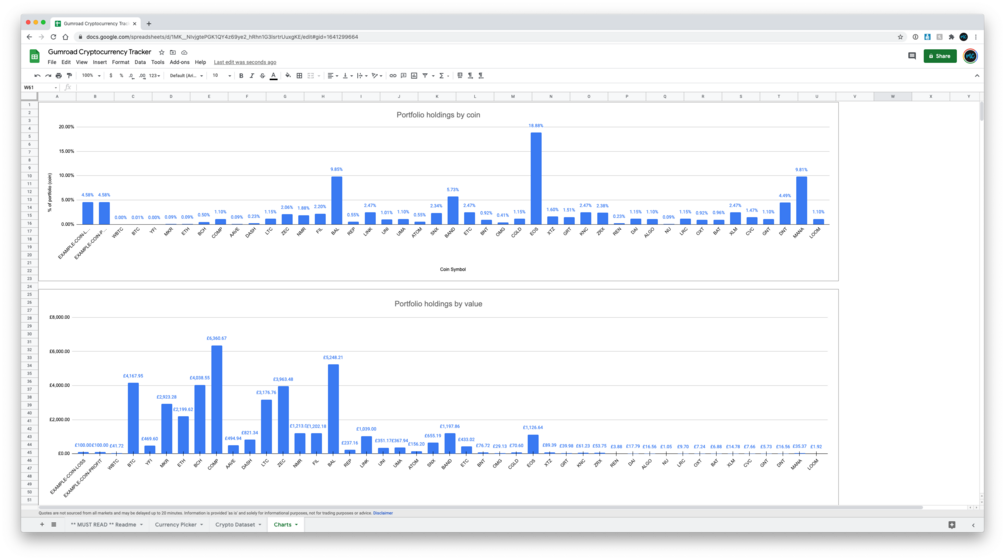Hide the toolbar menus with collapse arrow

click(x=977, y=76)
